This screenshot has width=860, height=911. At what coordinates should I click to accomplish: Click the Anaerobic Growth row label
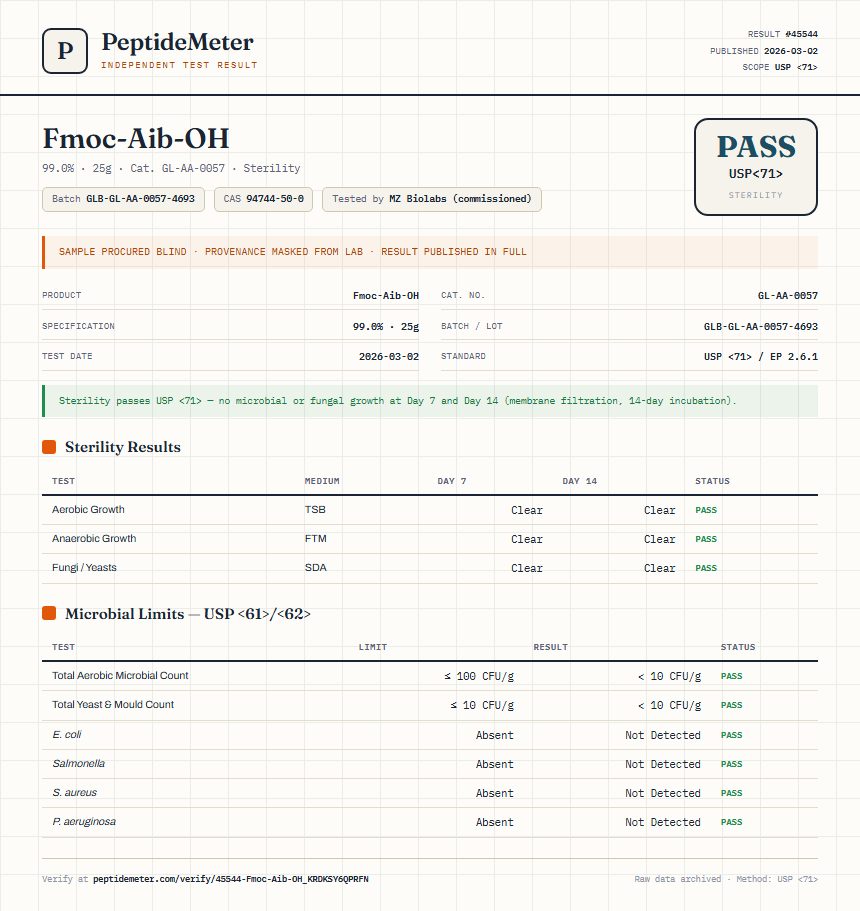pyautogui.click(x=94, y=539)
